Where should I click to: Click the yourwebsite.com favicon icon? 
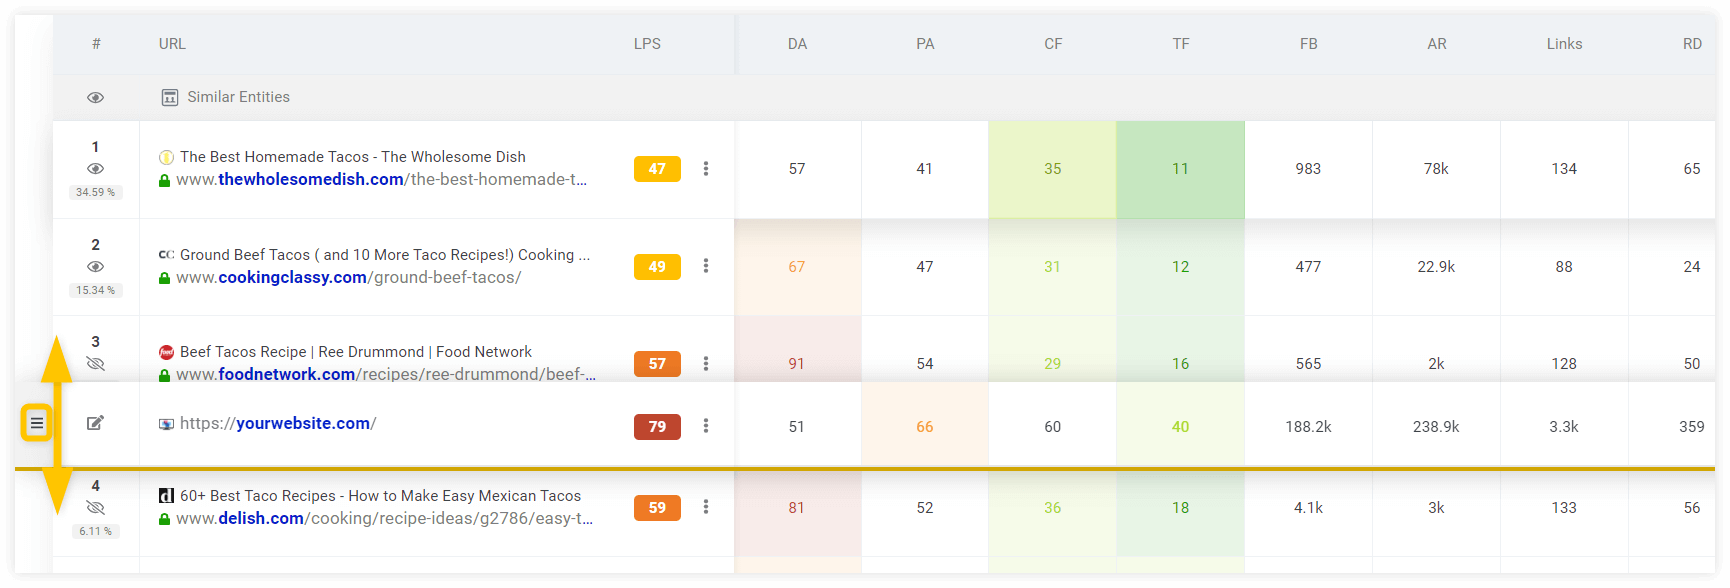pos(167,424)
